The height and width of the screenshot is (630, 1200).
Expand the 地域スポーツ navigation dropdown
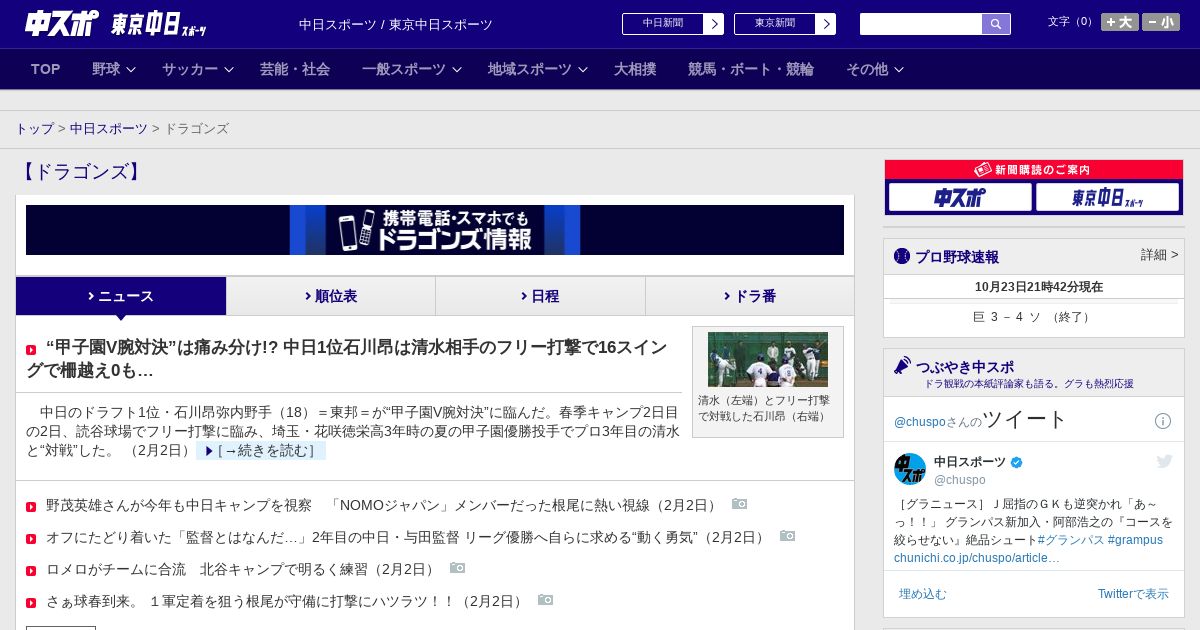click(x=538, y=69)
